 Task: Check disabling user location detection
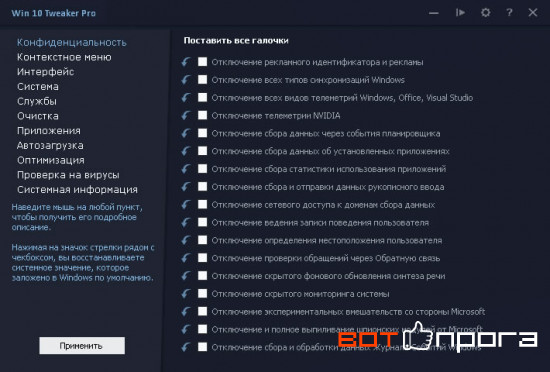[202, 240]
